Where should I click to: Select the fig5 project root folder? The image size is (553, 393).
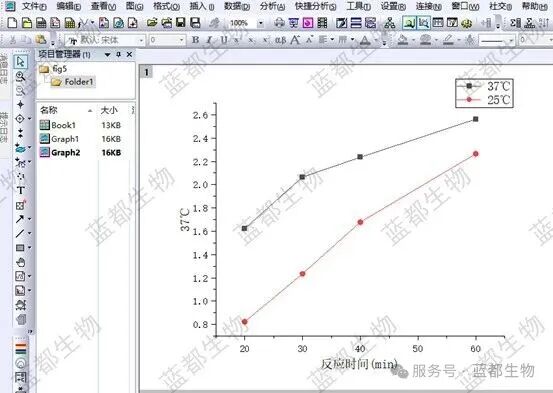(x=53, y=69)
